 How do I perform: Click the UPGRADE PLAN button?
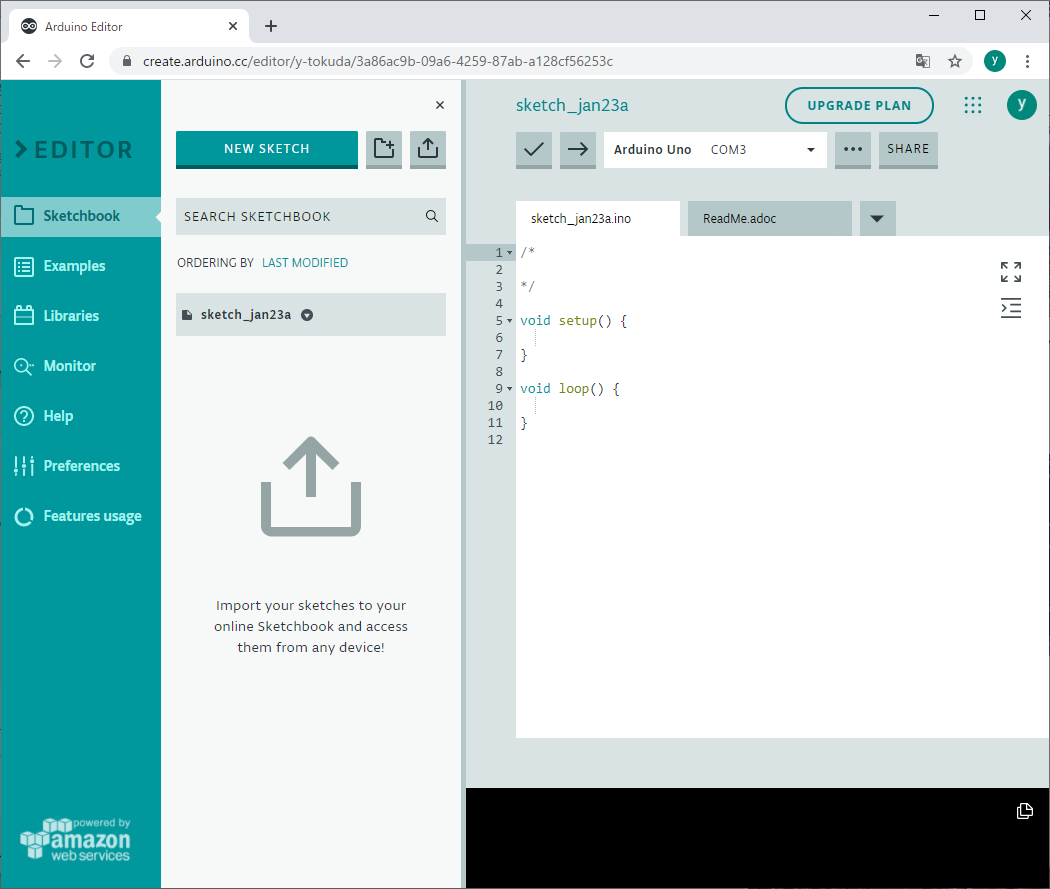pyautogui.click(x=859, y=106)
